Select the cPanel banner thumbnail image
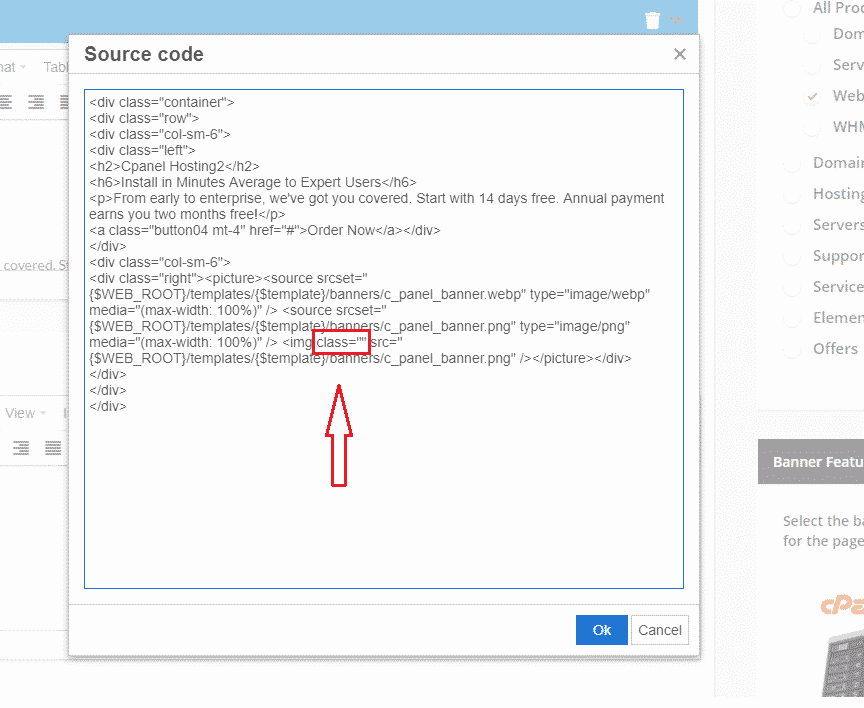 pyautogui.click(x=838, y=650)
